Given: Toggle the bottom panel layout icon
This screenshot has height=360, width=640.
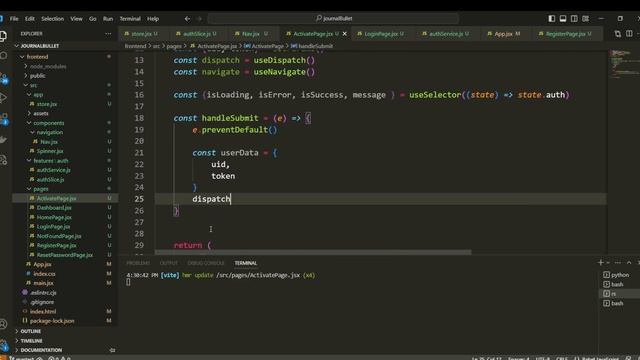Looking at the screenshot, I should [563, 19].
